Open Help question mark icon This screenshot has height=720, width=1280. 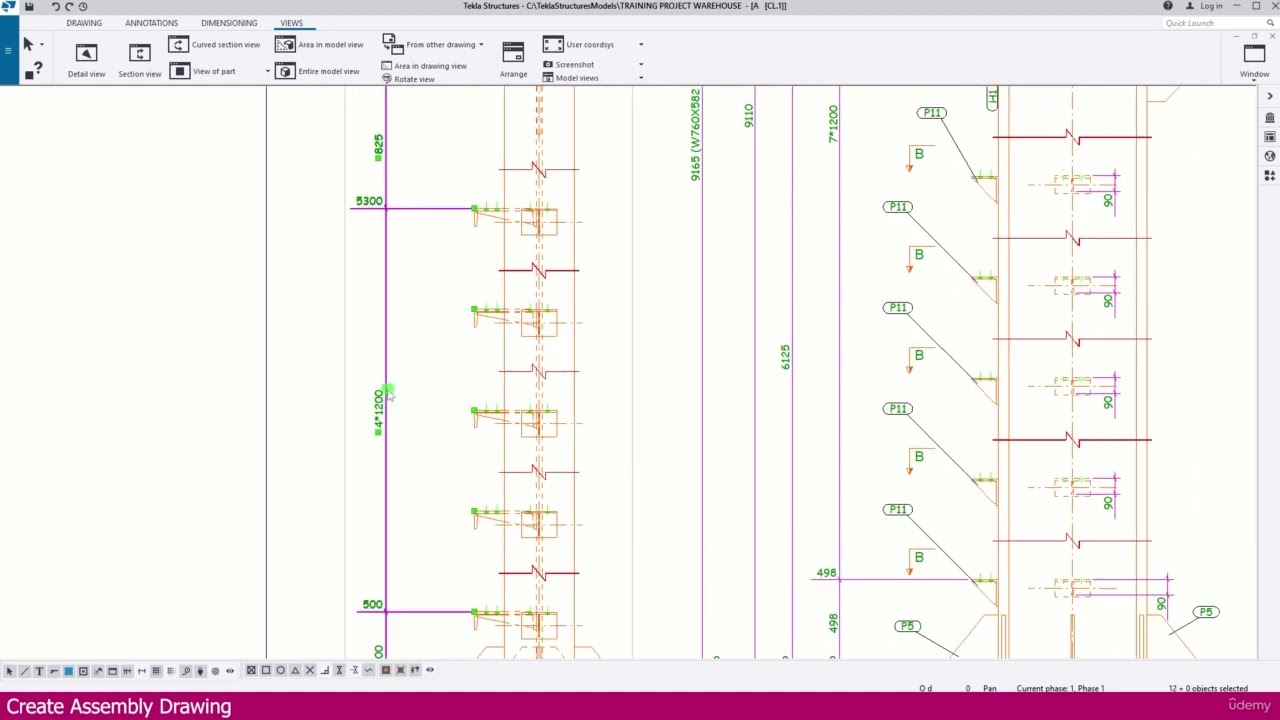pyautogui.click(x=1168, y=6)
